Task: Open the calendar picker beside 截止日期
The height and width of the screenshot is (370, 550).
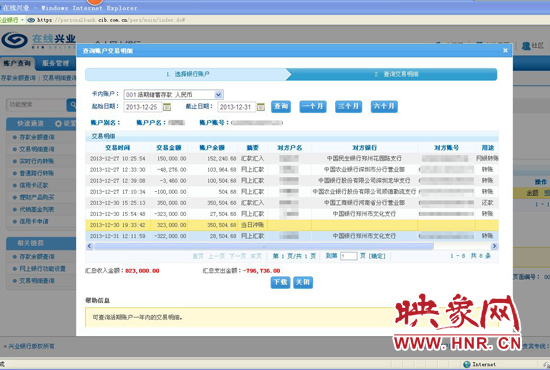Action: point(261,107)
